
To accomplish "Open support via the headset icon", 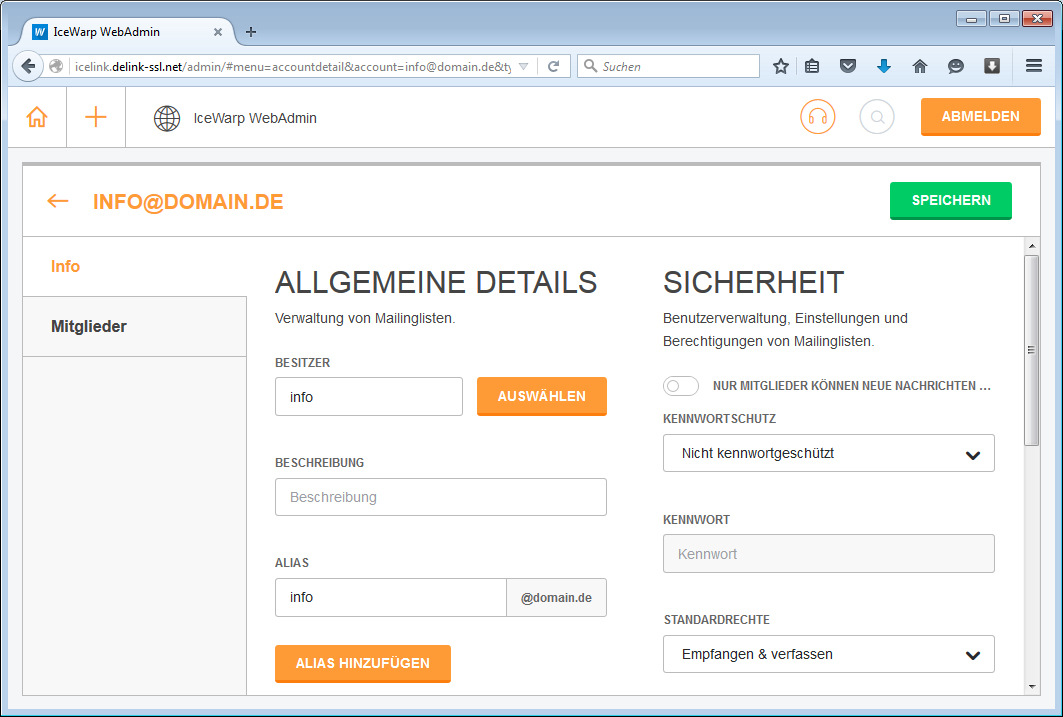I will pos(817,117).
